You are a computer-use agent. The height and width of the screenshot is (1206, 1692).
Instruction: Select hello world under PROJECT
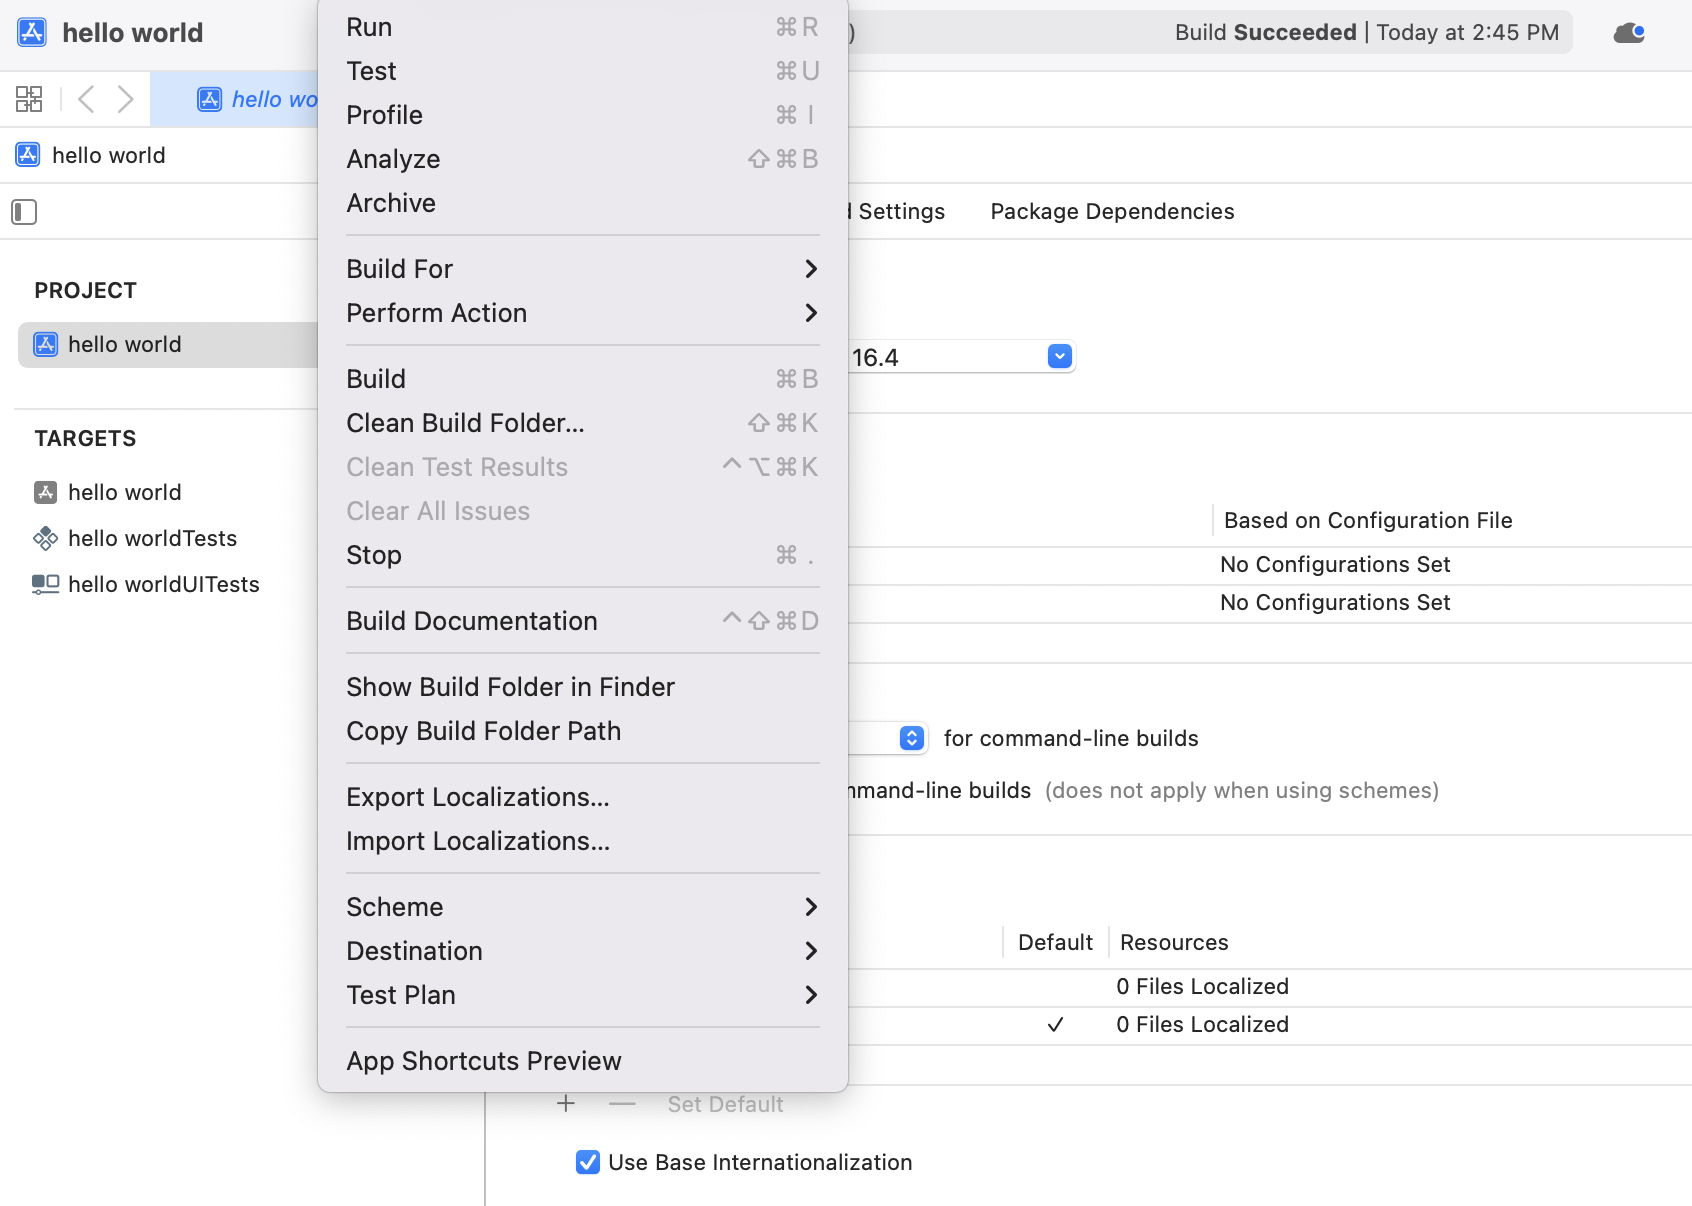[168, 345]
